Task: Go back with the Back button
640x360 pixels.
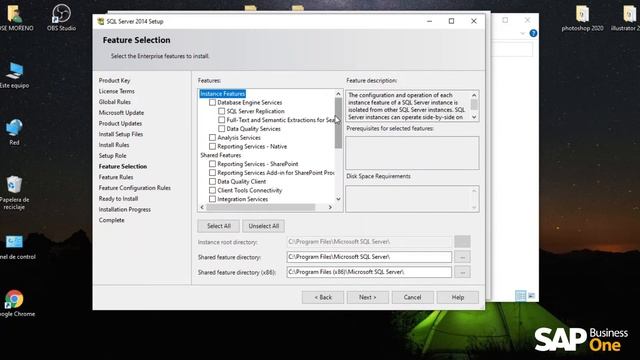Action: point(323,297)
